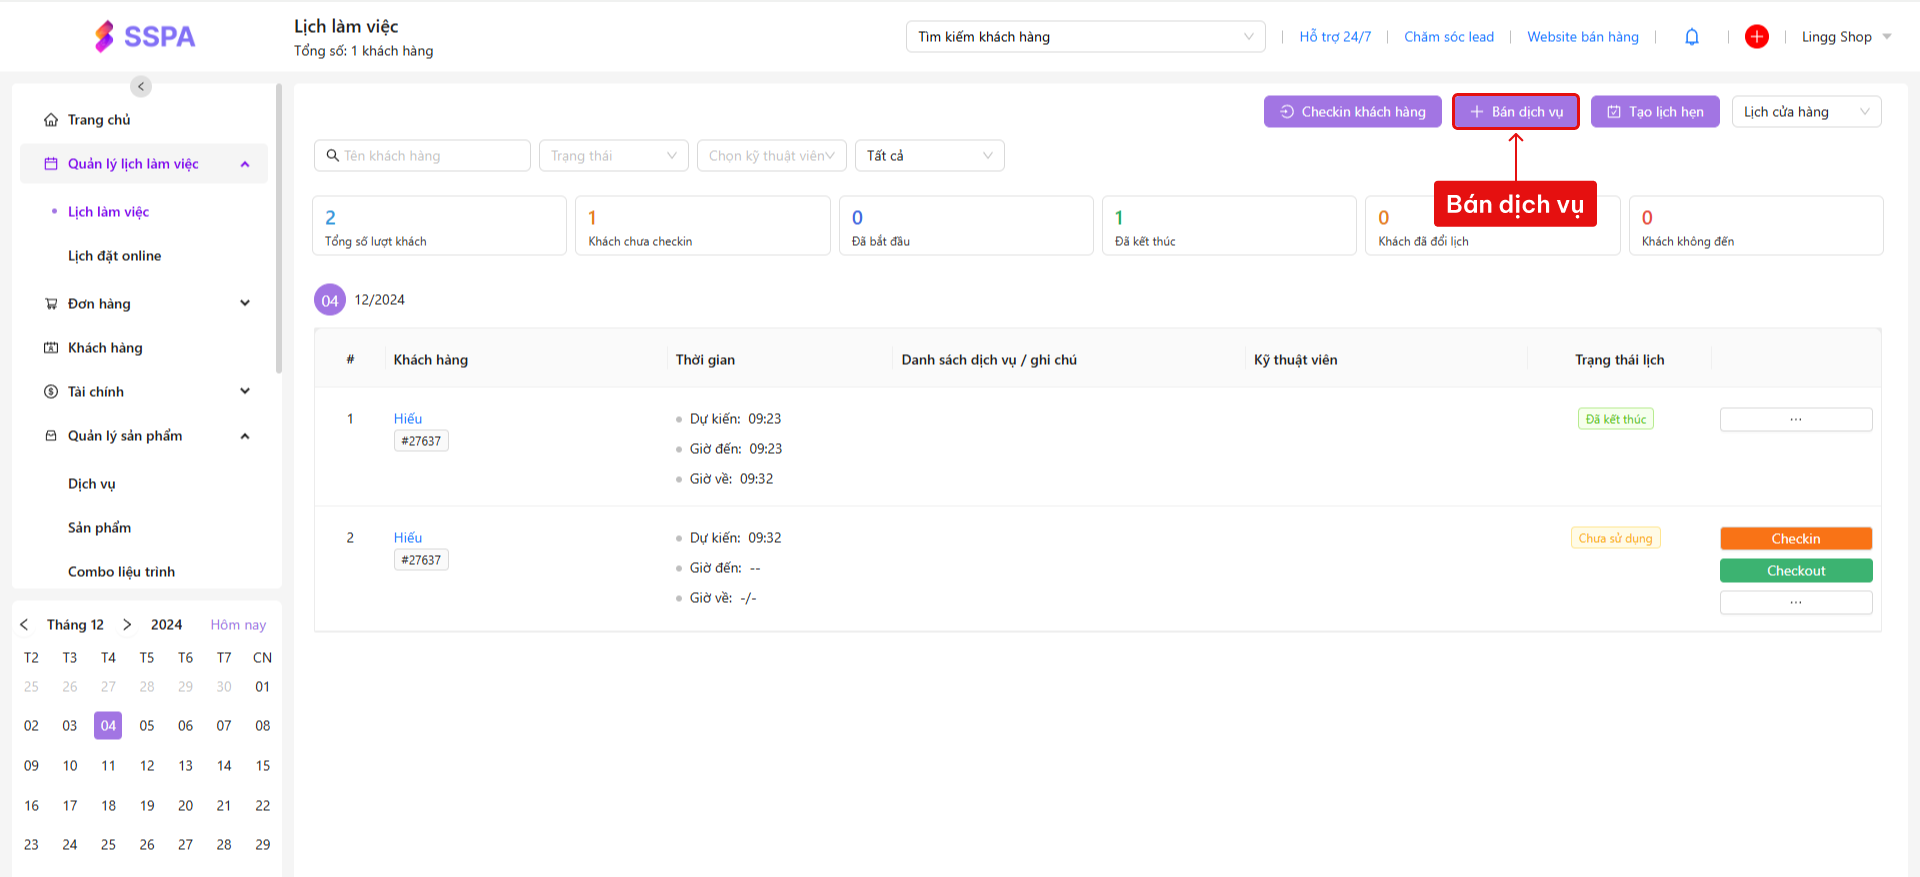Open more options below the Checkout button

1796,603
